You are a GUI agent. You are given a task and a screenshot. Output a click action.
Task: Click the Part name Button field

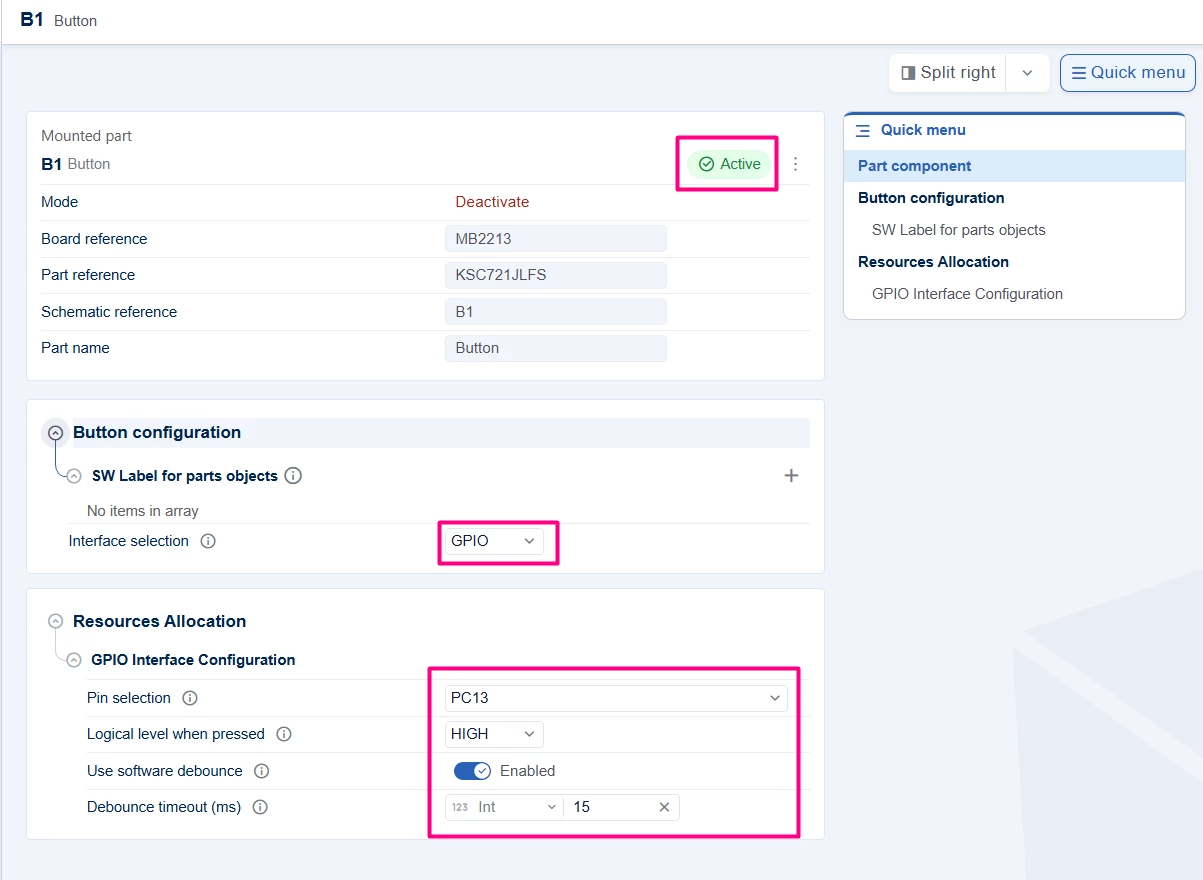pyautogui.click(x=556, y=348)
